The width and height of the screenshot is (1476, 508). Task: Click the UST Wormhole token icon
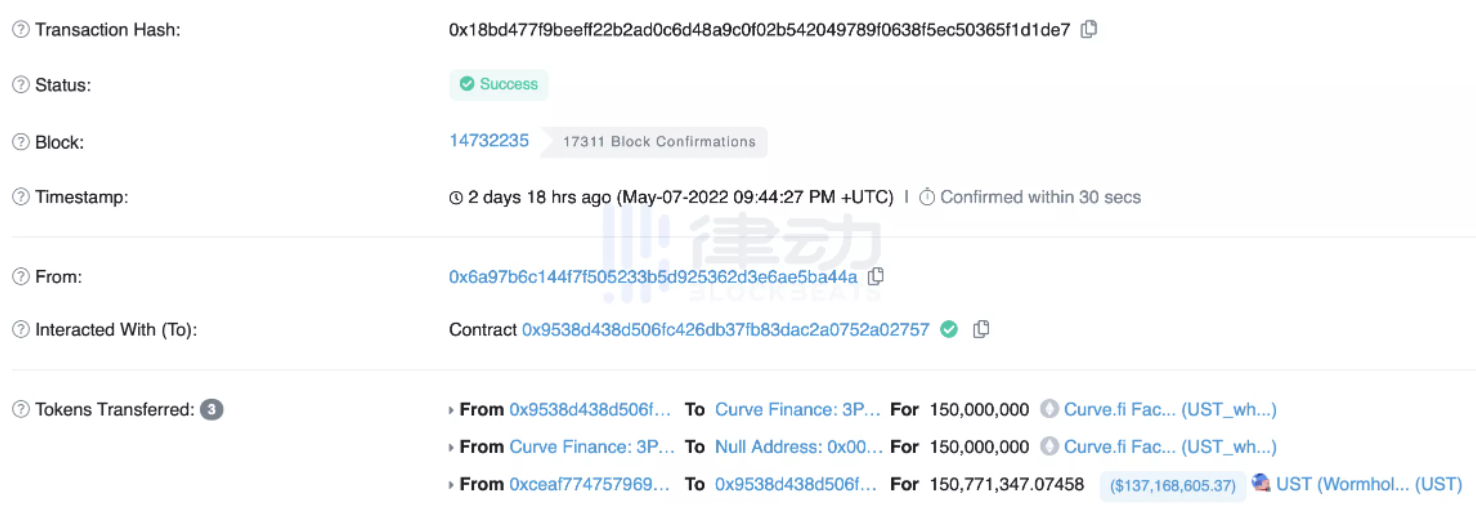1261,483
